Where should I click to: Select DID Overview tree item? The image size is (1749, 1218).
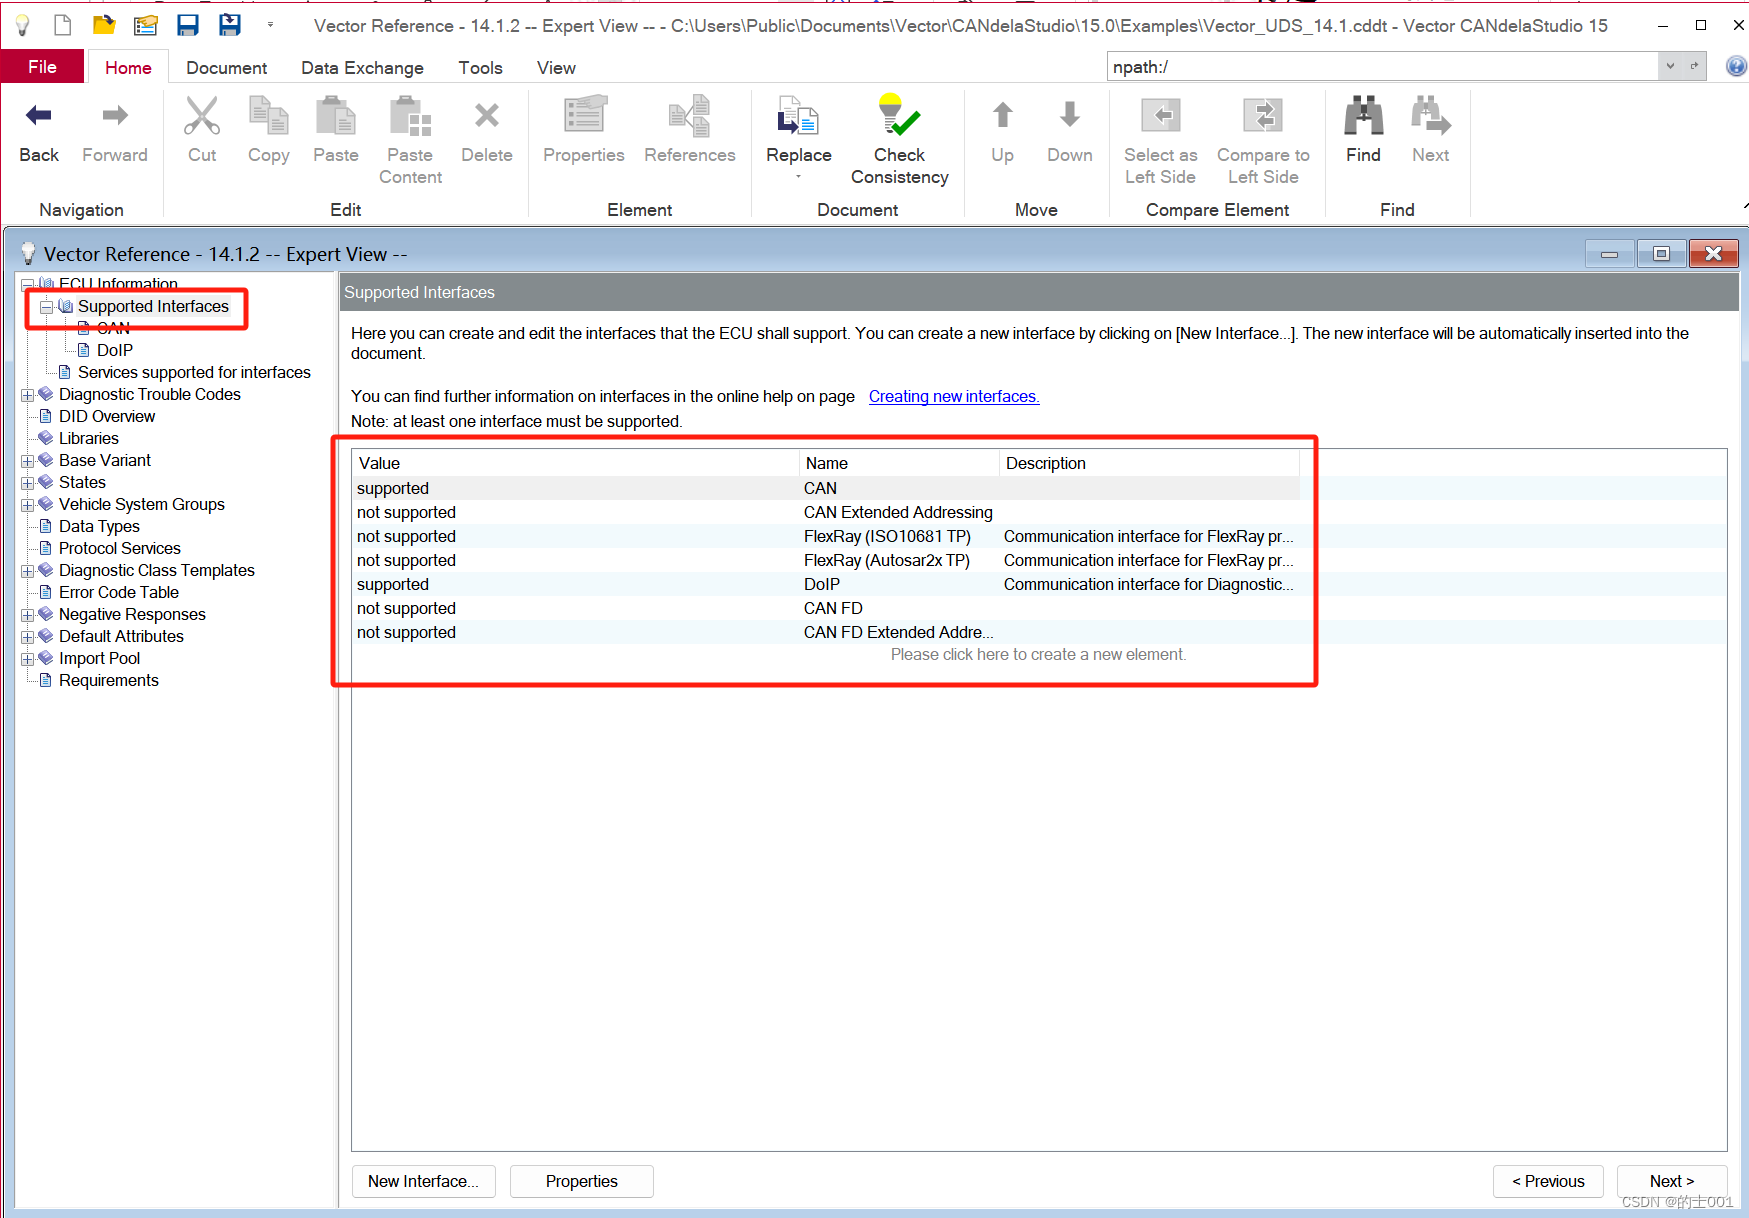[107, 416]
